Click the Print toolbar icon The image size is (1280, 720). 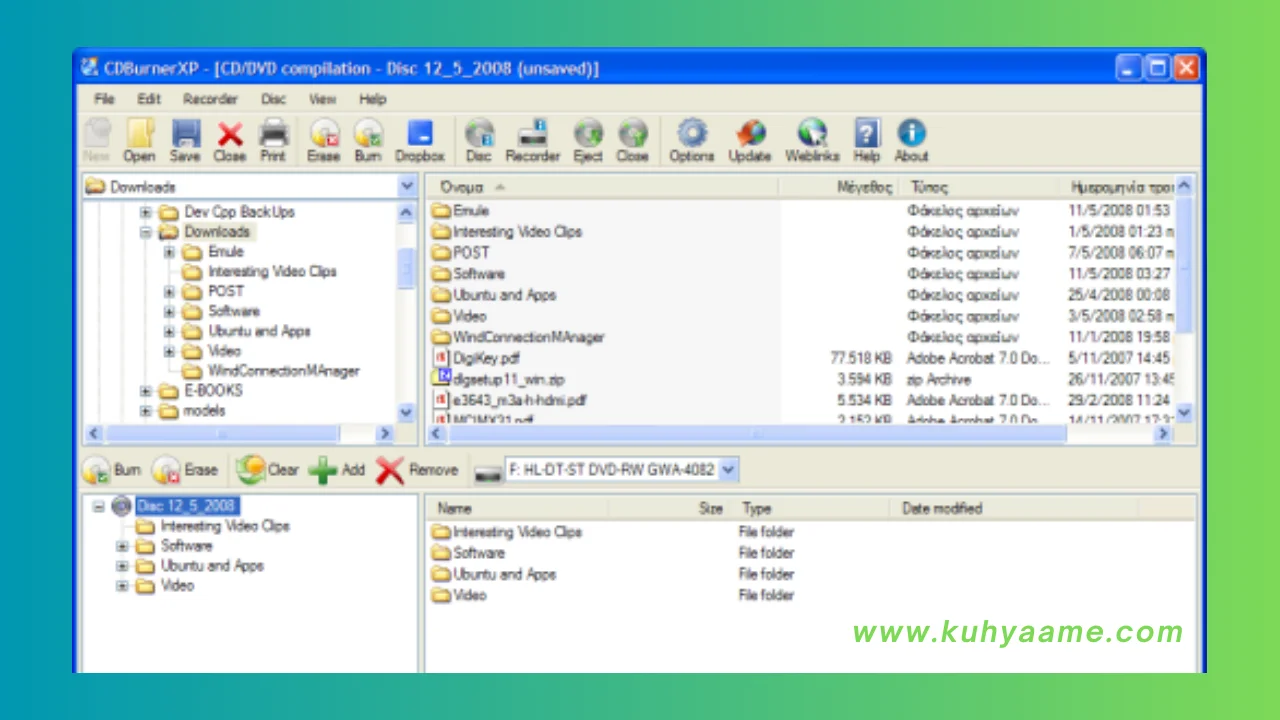point(273,140)
